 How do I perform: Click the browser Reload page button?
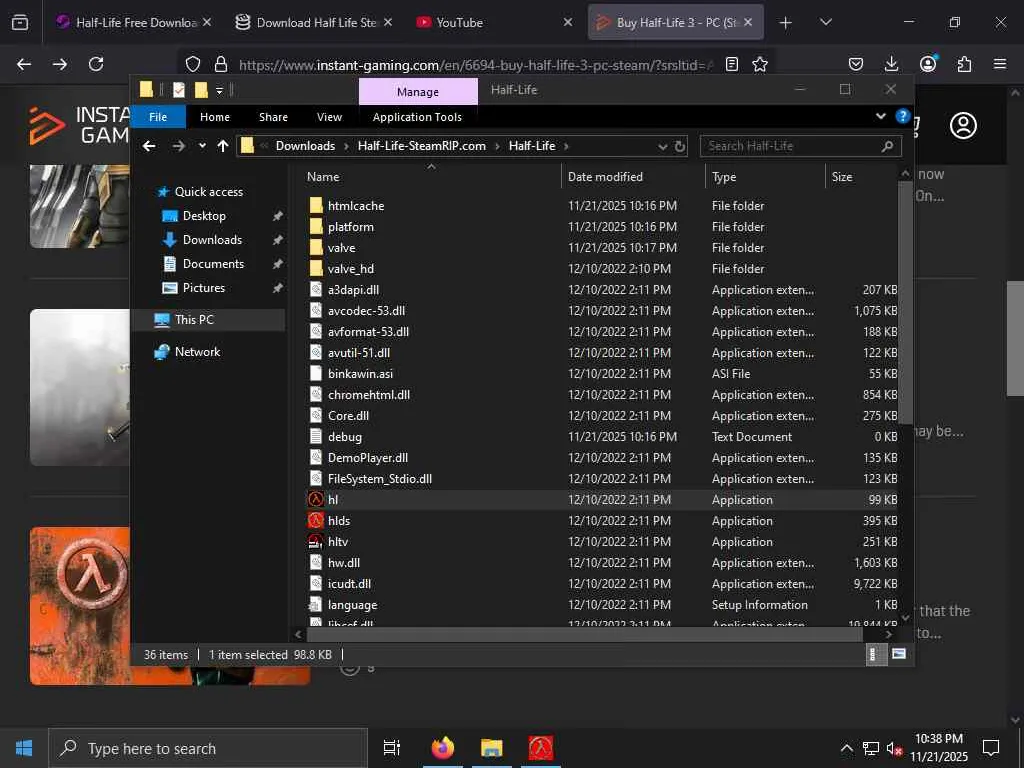click(96, 64)
